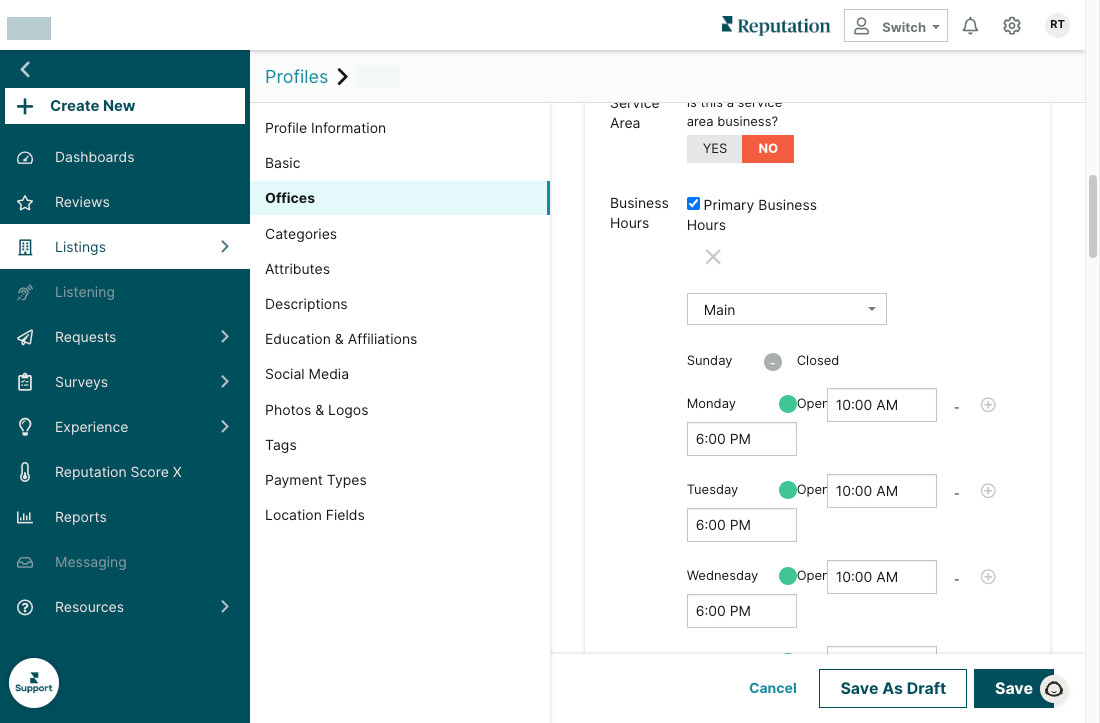The image size is (1100, 723).
Task: Uncheck Primary Business Hours checkbox
Action: pyautogui.click(x=693, y=203)
